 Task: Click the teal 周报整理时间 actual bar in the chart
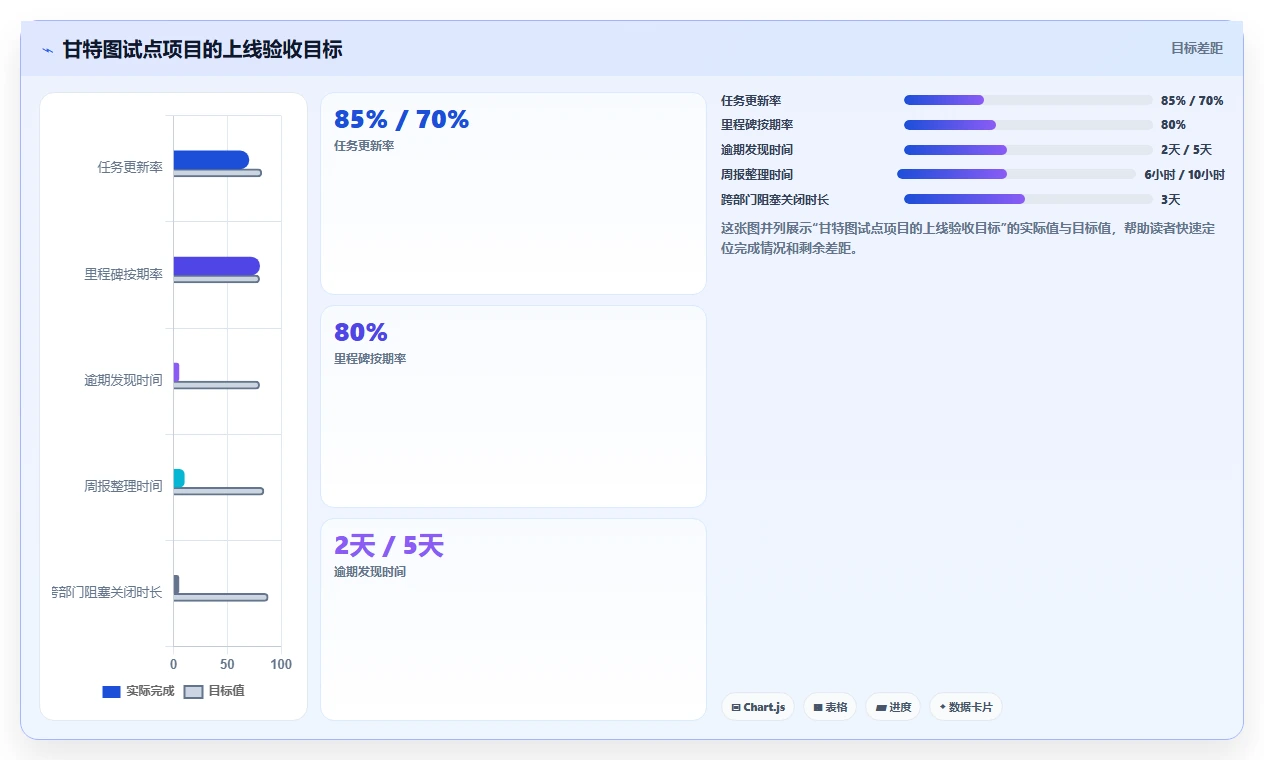pyautogui.click(x=179, y=478)
